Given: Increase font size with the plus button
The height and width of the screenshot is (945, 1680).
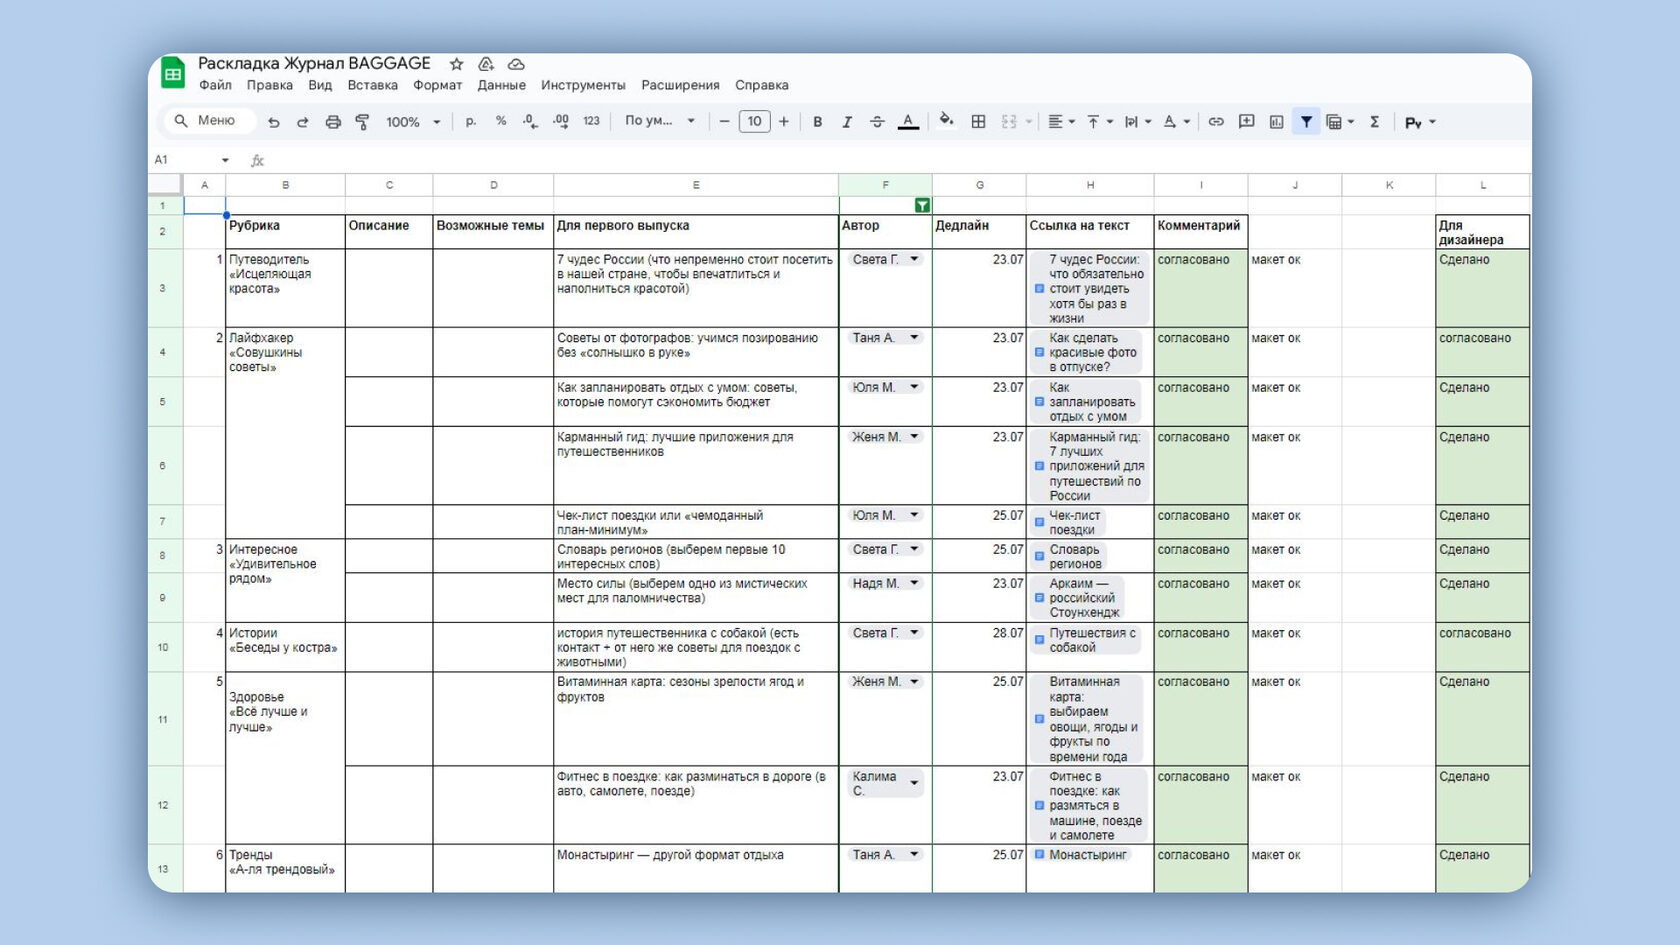Looking at the screenshot, I should tap(784, 122).
